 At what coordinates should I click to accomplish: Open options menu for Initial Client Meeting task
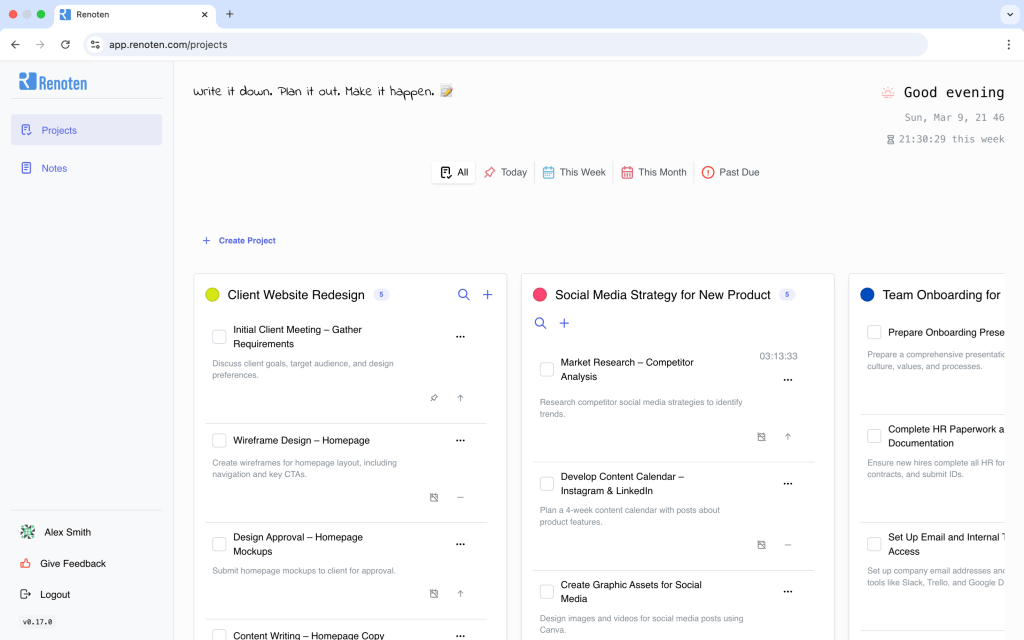[460, 337]
